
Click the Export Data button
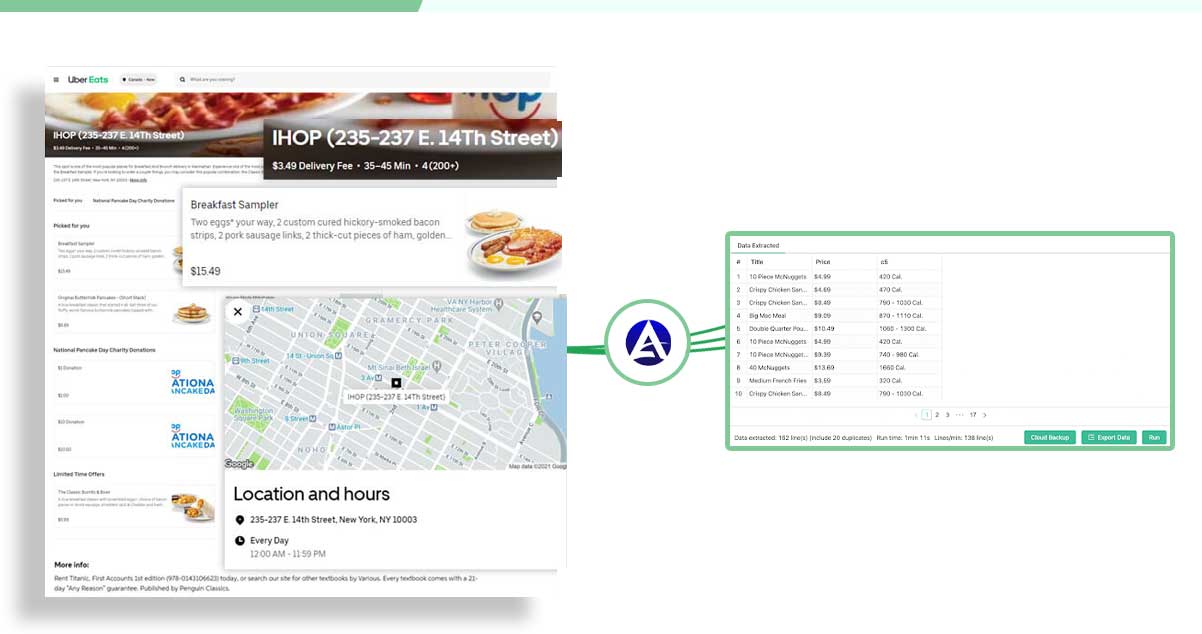click(1109, 437)
